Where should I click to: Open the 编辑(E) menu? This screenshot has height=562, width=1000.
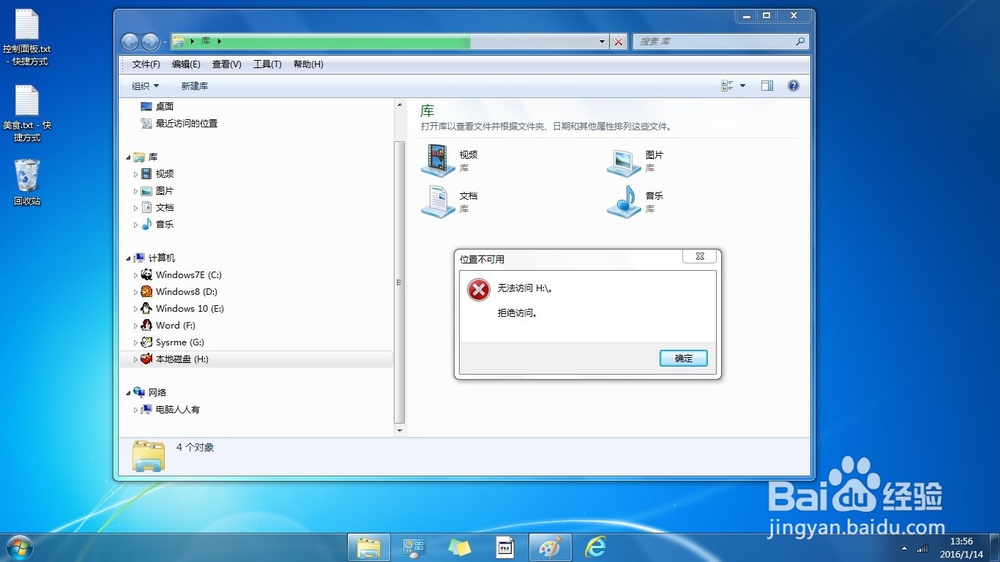(x=186, y=64)
